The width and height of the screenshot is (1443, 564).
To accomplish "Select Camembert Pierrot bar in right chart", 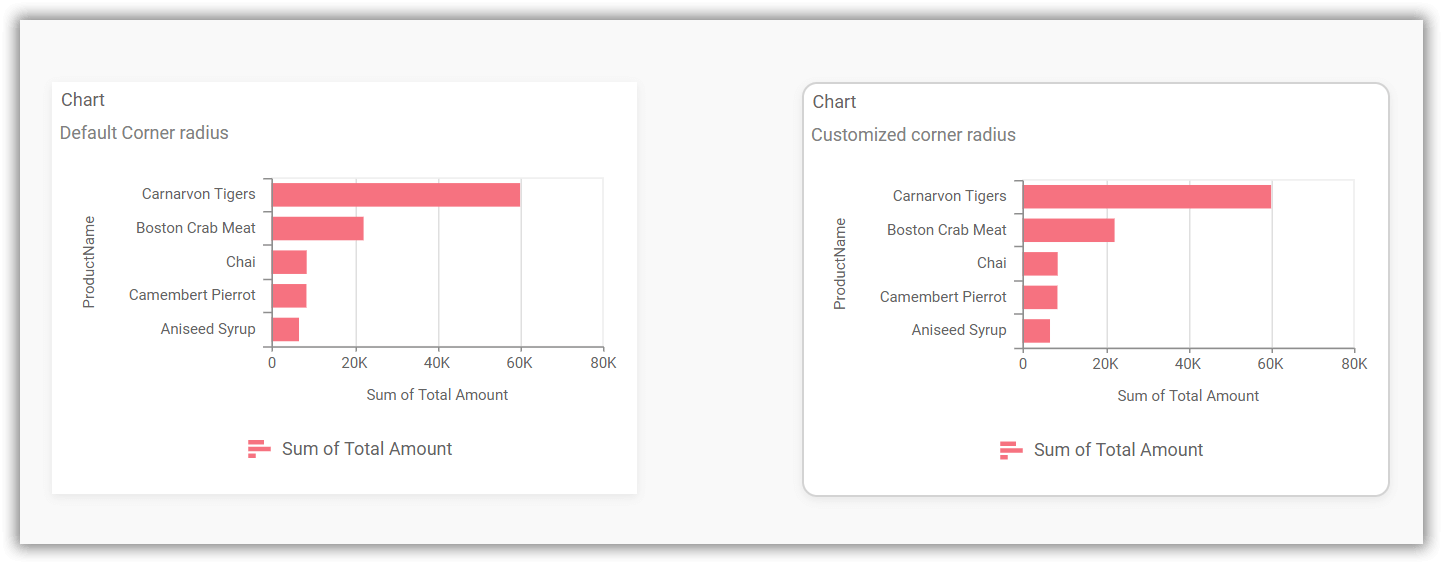I will (1040, 297).
